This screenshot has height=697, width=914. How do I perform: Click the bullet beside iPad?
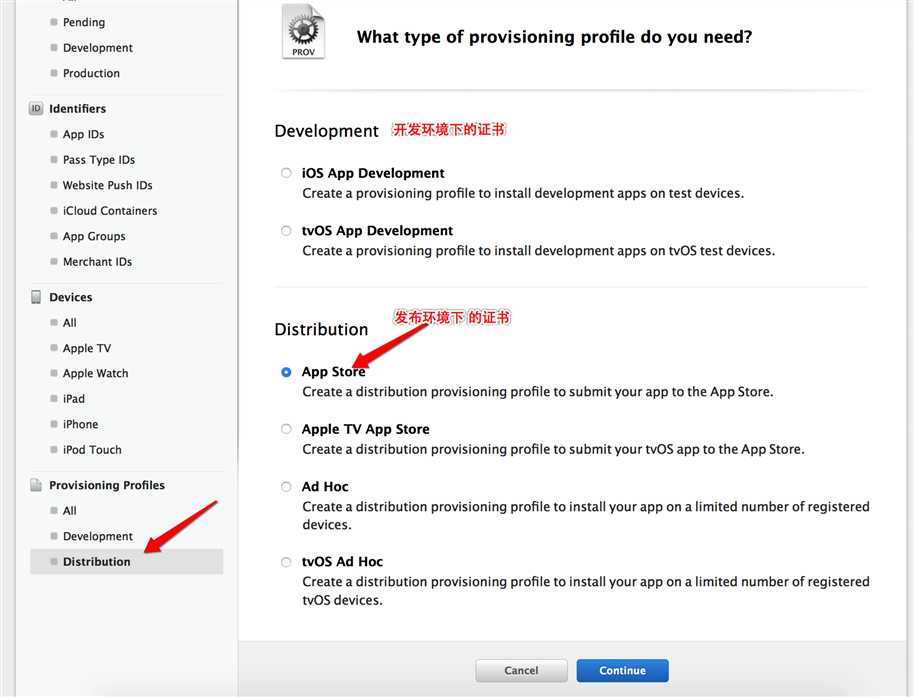(x=54, y=399)
